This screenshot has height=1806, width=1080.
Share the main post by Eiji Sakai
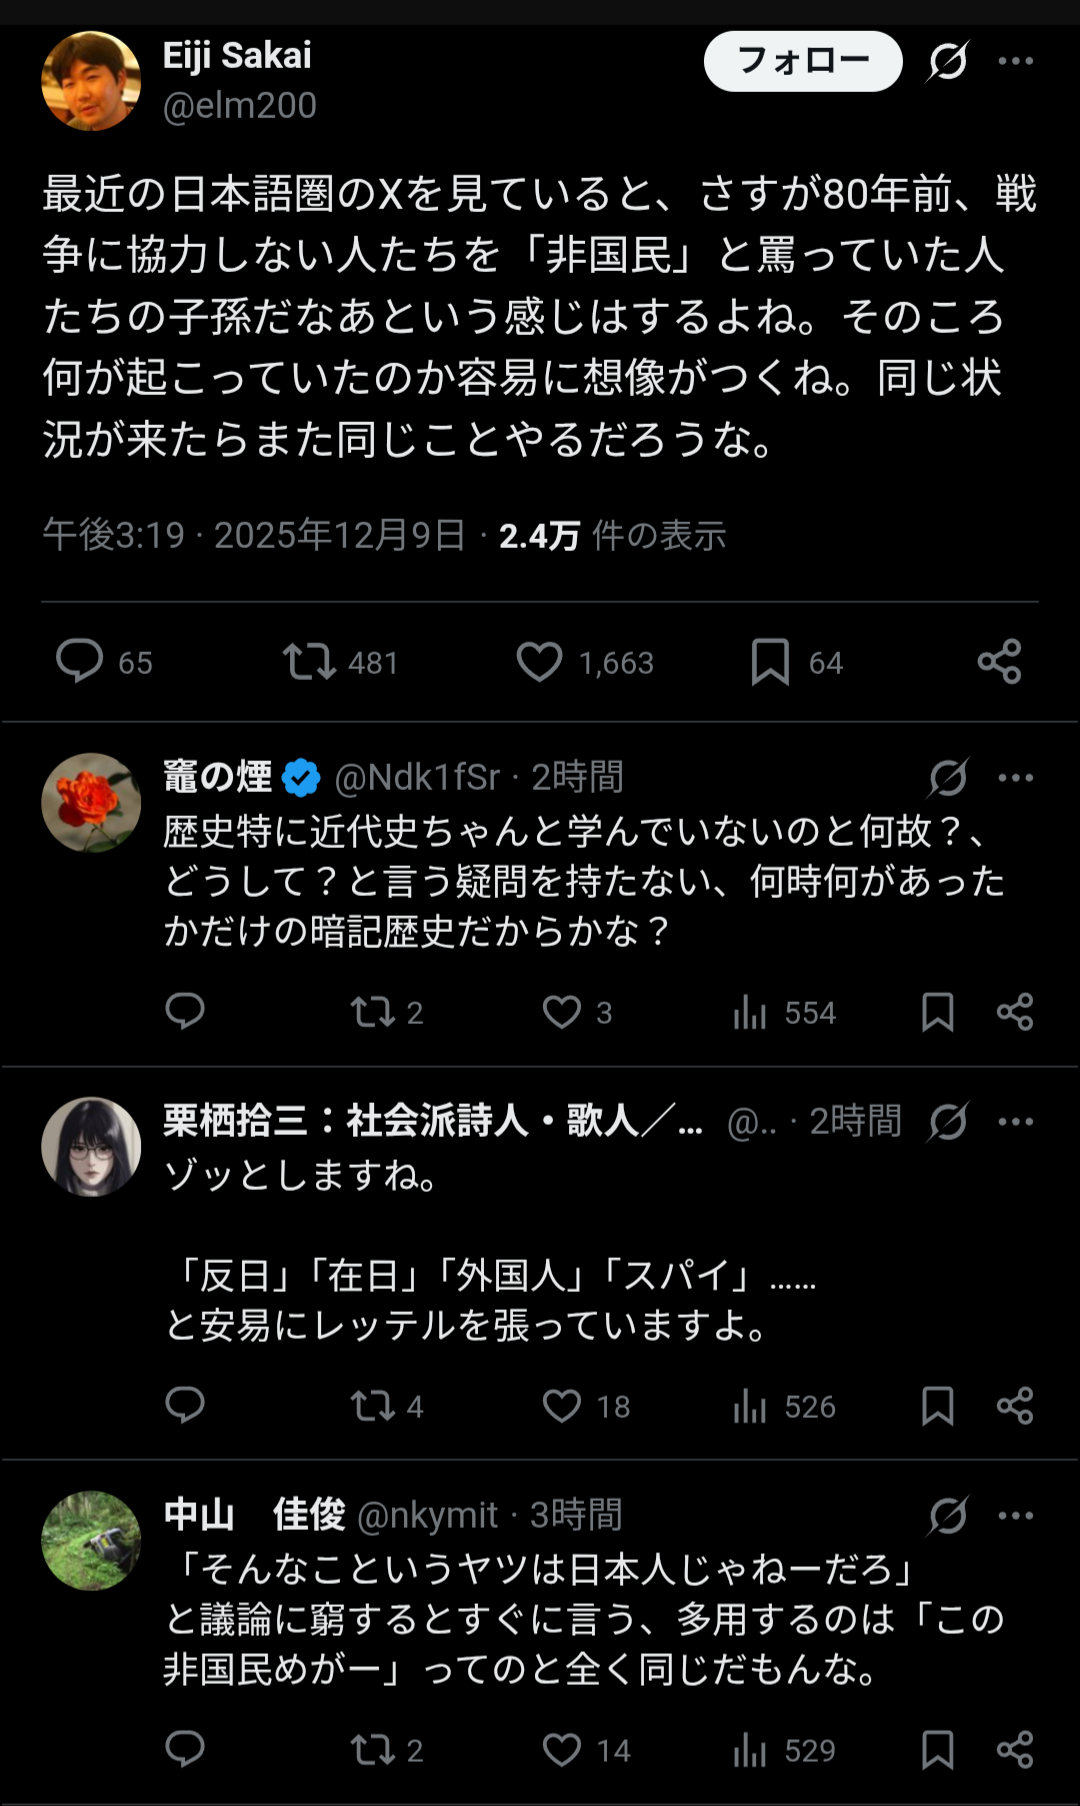pyautogui.click(x=999, y=661)
